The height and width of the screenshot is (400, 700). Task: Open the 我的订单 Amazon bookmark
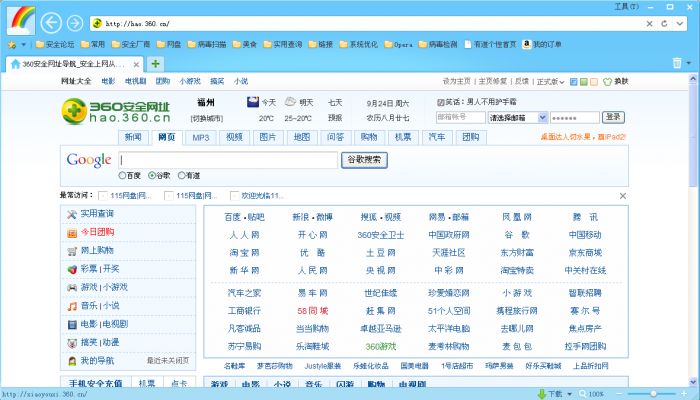point(542,44)
